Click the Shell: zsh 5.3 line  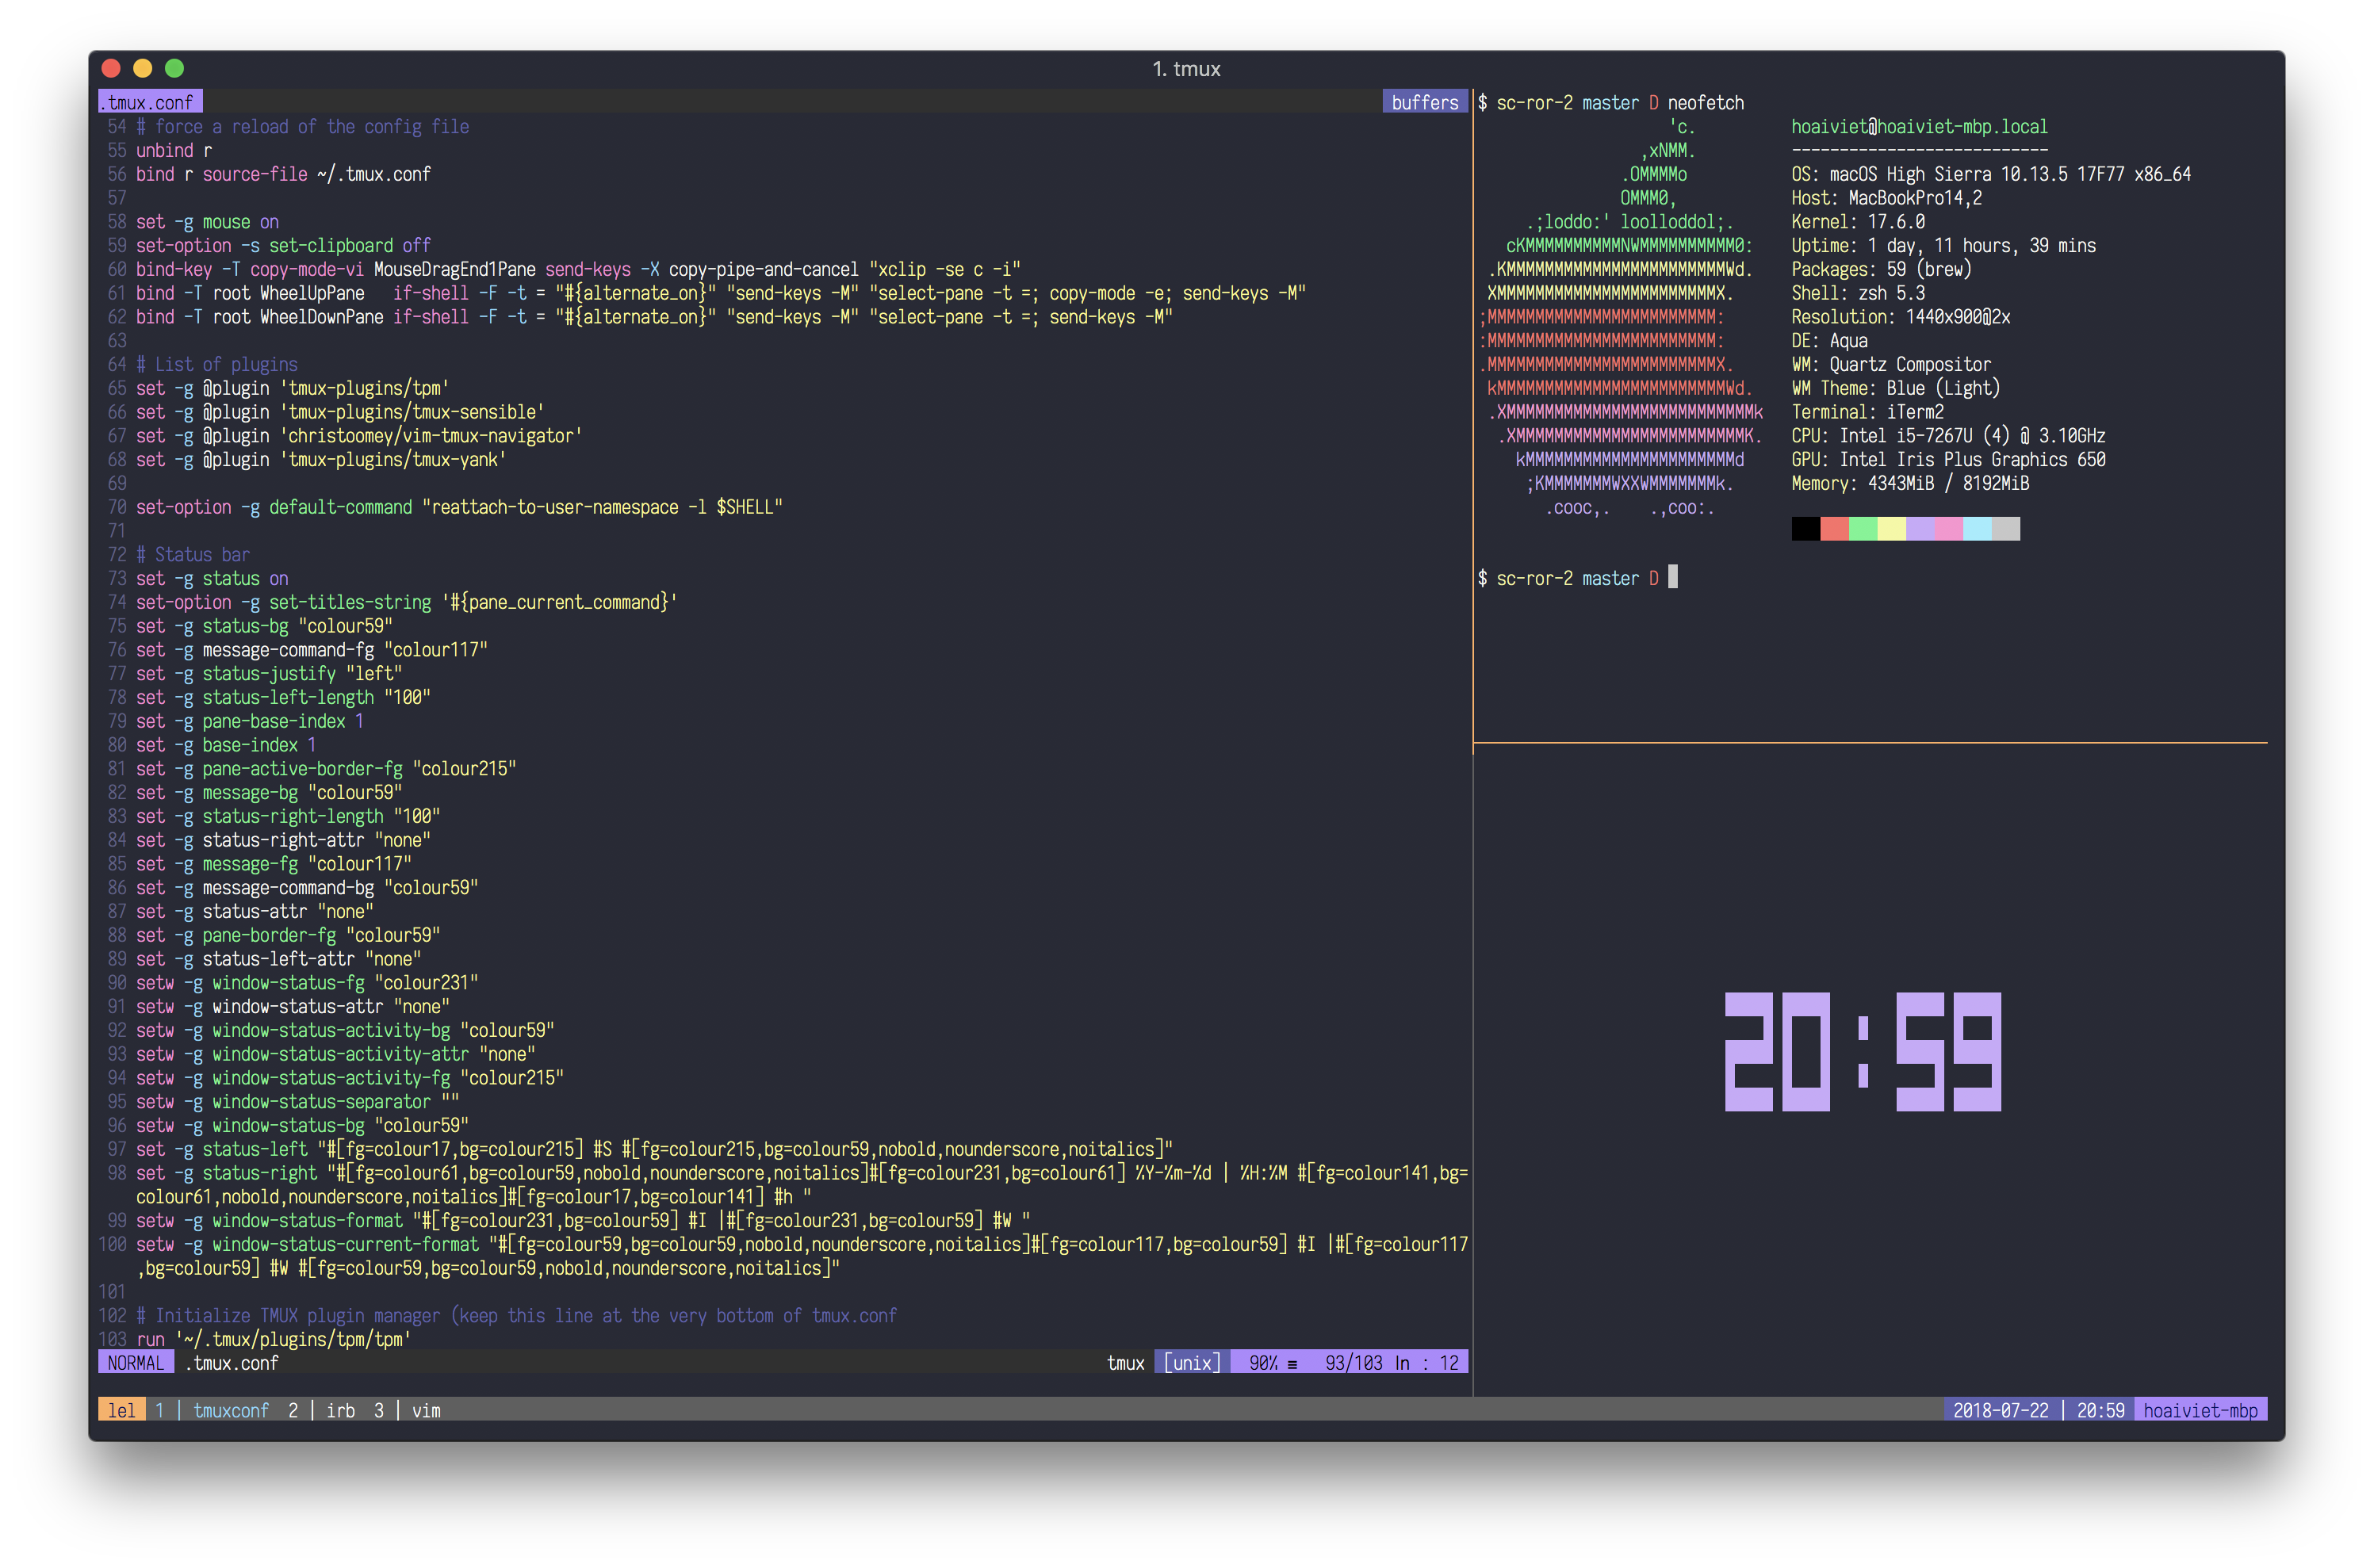tap(1858, 293)
